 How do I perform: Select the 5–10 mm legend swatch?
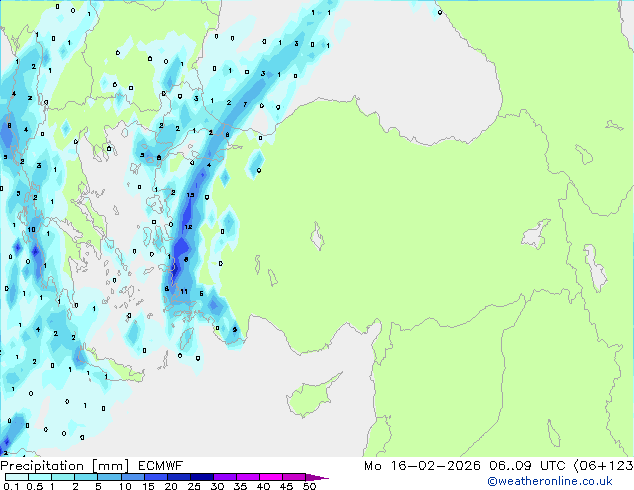click(109, 477)
